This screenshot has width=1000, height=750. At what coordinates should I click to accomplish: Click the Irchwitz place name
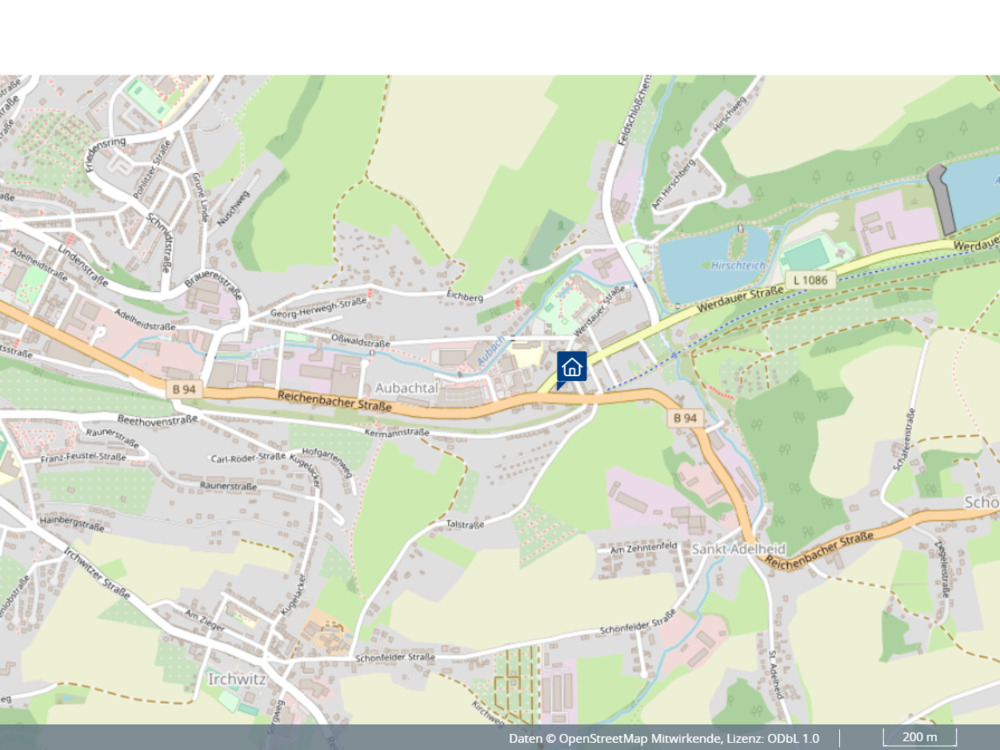(x=237, y=679)
